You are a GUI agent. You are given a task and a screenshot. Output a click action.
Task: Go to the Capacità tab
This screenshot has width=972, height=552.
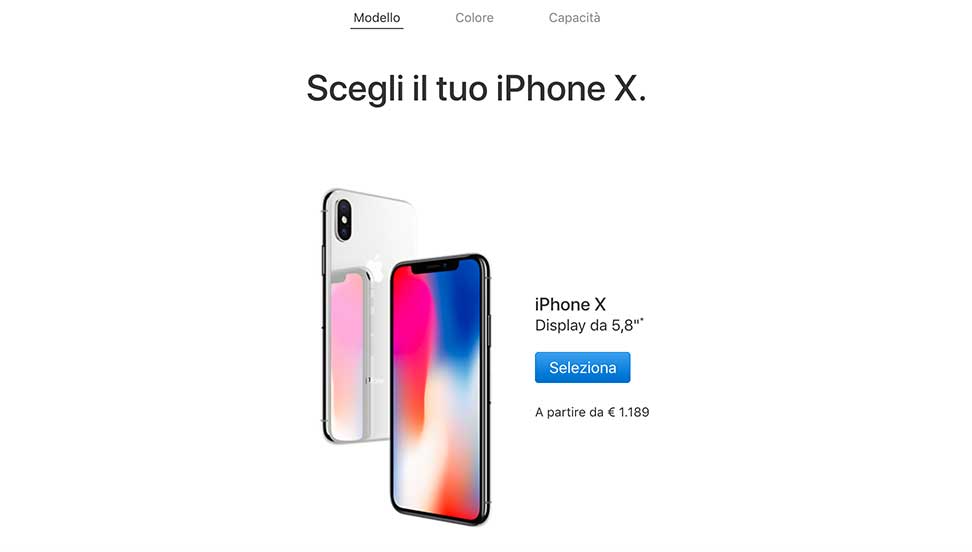(575, 18)
